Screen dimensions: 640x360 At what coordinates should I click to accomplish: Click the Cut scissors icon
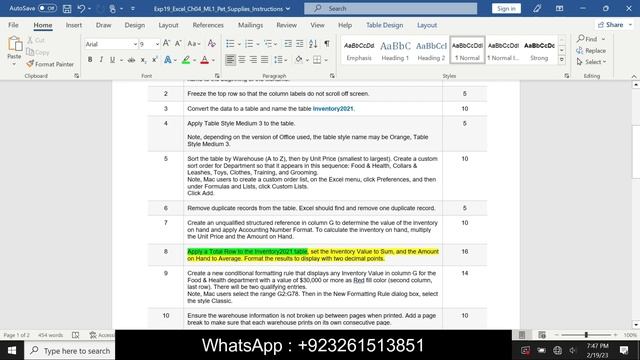pyautogui.click(x=30, y=40)
